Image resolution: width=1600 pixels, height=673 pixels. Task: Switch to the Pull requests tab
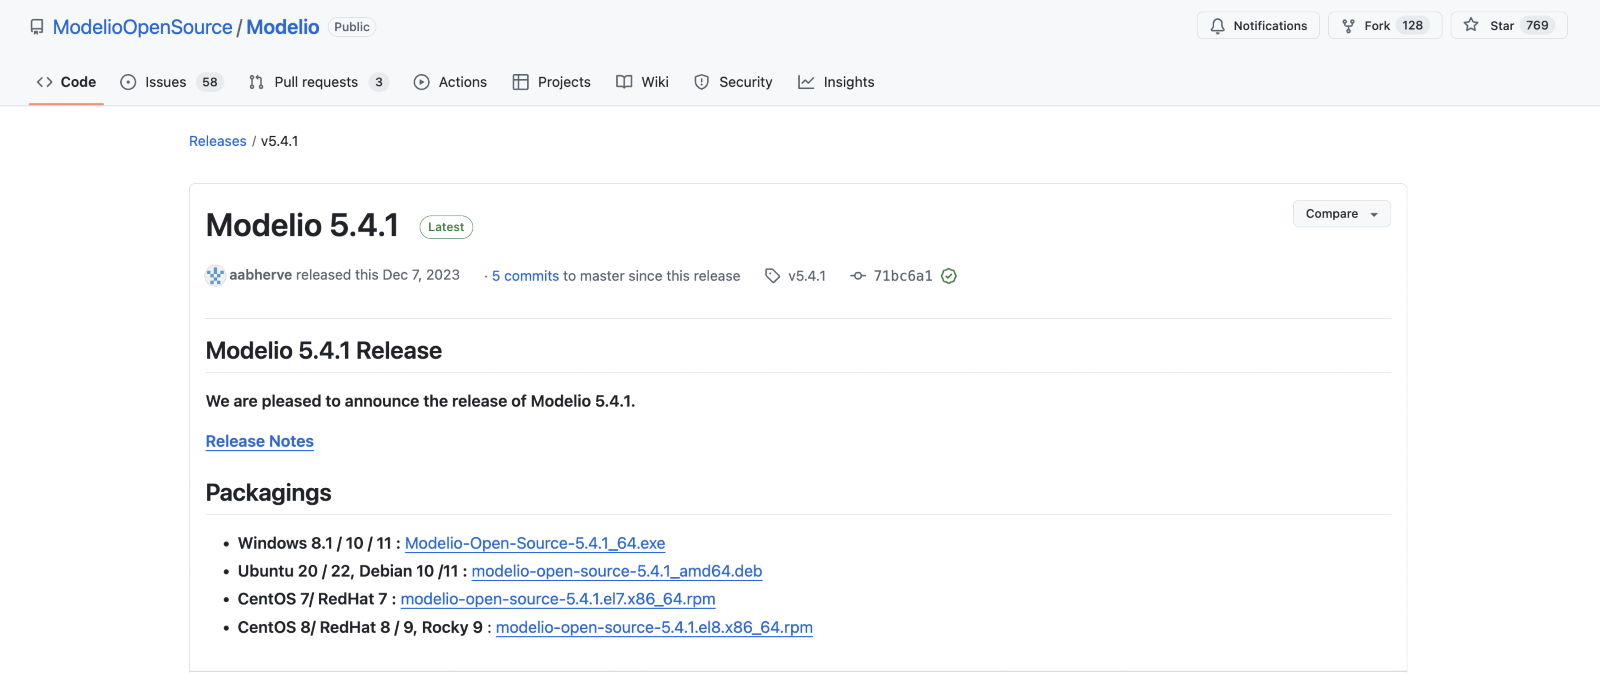[x=316, y=82]
